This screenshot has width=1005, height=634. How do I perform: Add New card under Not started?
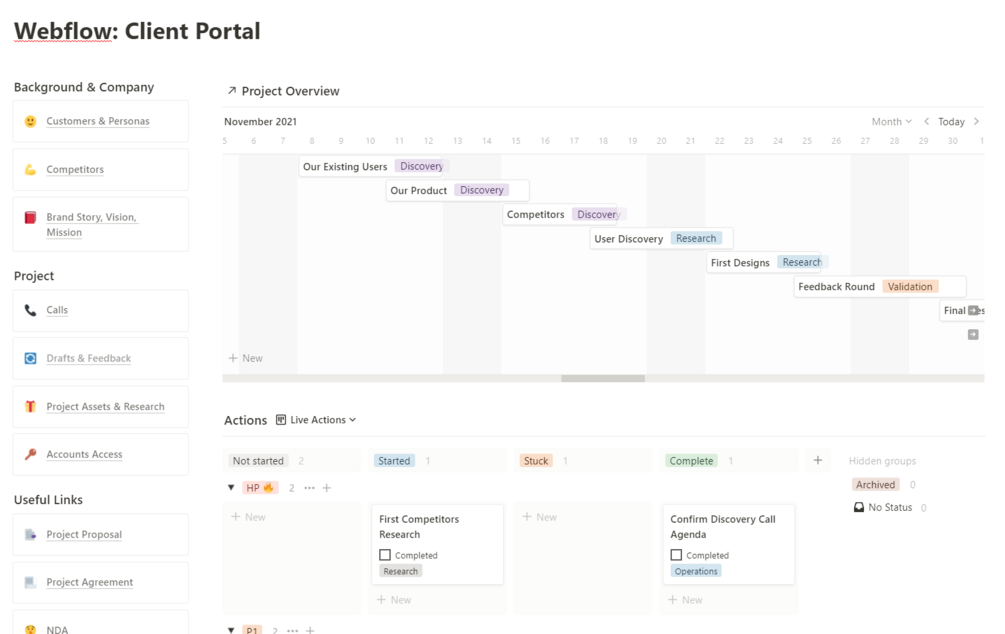248,517
